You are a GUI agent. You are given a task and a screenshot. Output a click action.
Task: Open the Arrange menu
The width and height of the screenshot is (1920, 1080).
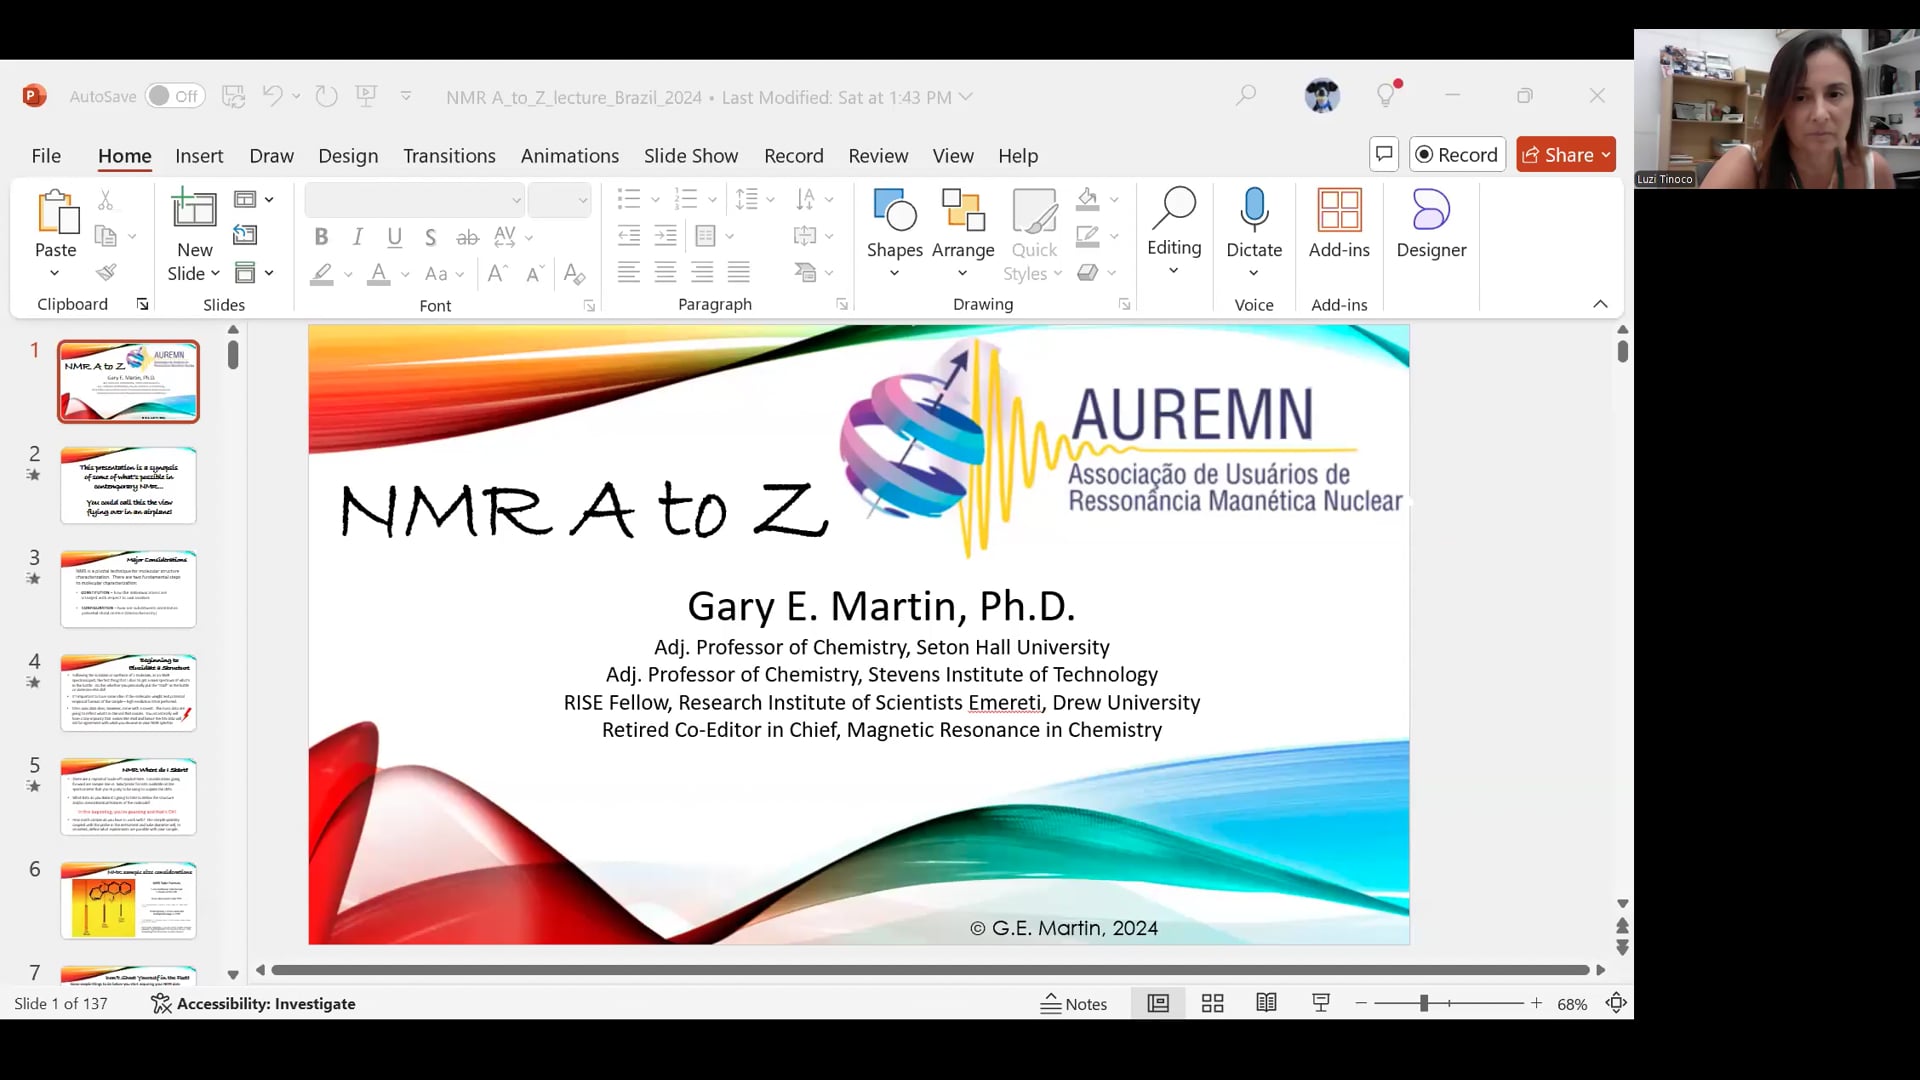963,234
